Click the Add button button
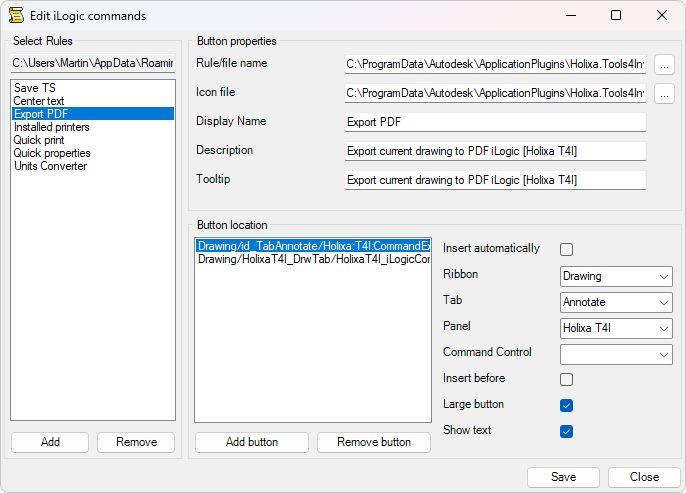Screen dimensions: 686x493 coord(252,442)
